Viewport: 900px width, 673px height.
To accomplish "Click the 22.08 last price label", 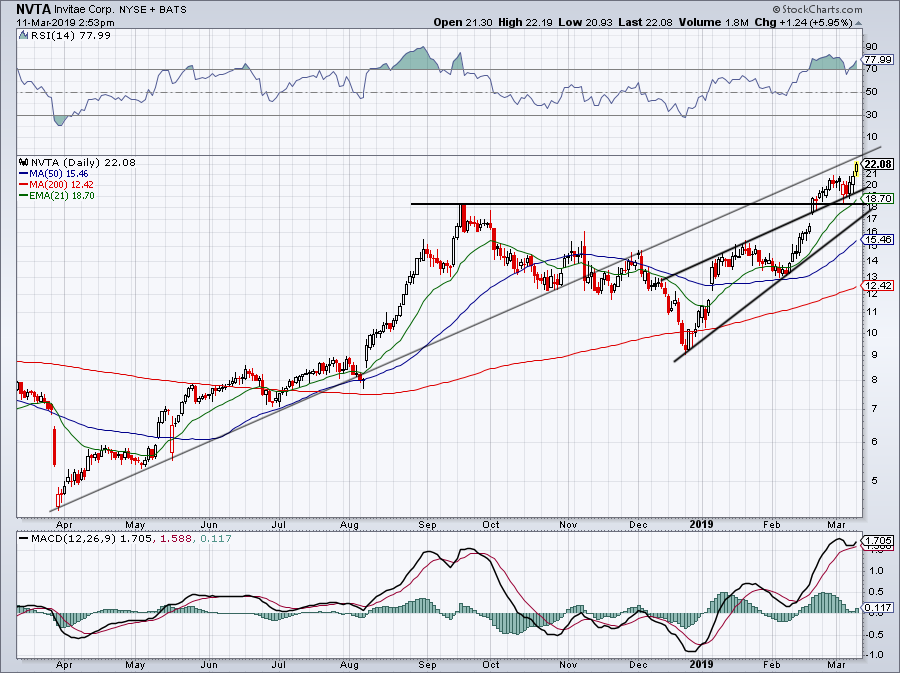I will pos(878,164).
